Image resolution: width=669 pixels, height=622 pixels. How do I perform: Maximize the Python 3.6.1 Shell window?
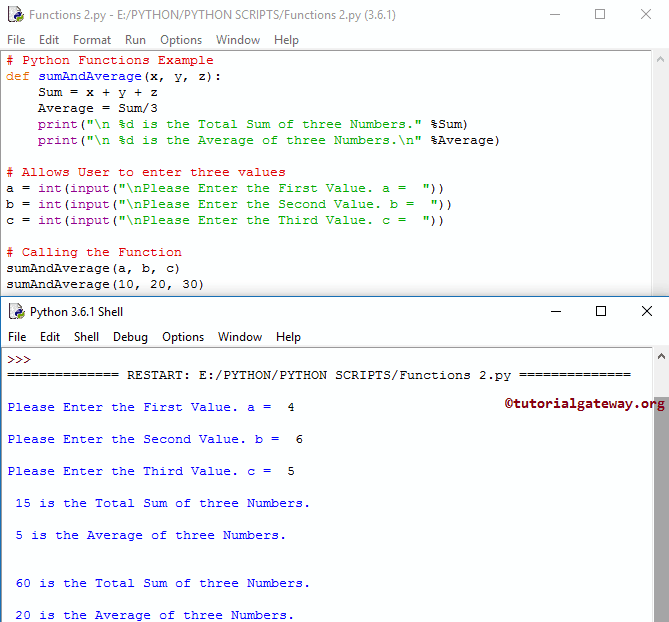[x=601, y=311]
